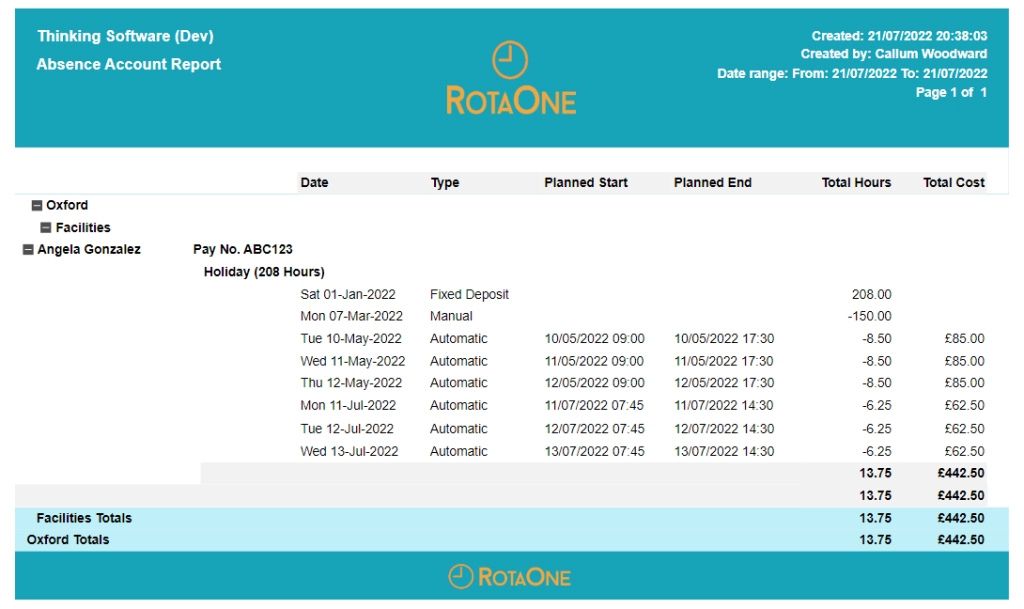Select the Facilities Totals row

[84, 518]
